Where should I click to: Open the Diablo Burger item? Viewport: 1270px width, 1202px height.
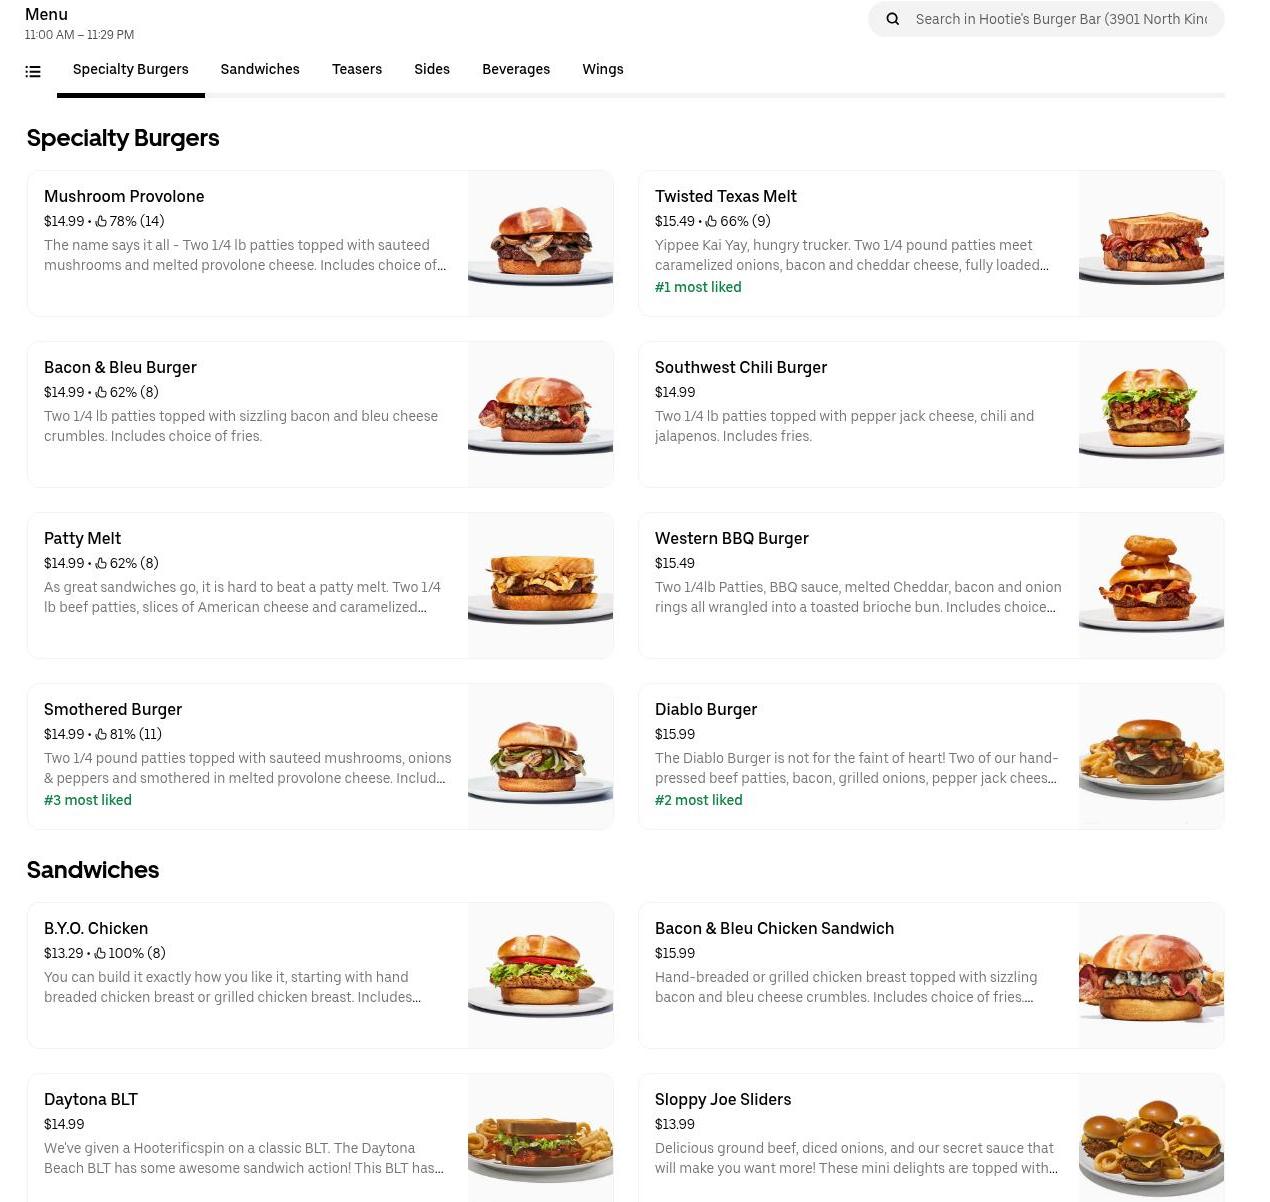pyautogui.click(x=931, y=756)
